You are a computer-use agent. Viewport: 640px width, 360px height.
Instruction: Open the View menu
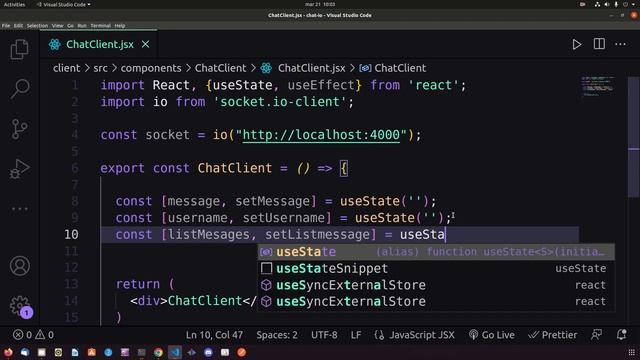coord(58,25)
